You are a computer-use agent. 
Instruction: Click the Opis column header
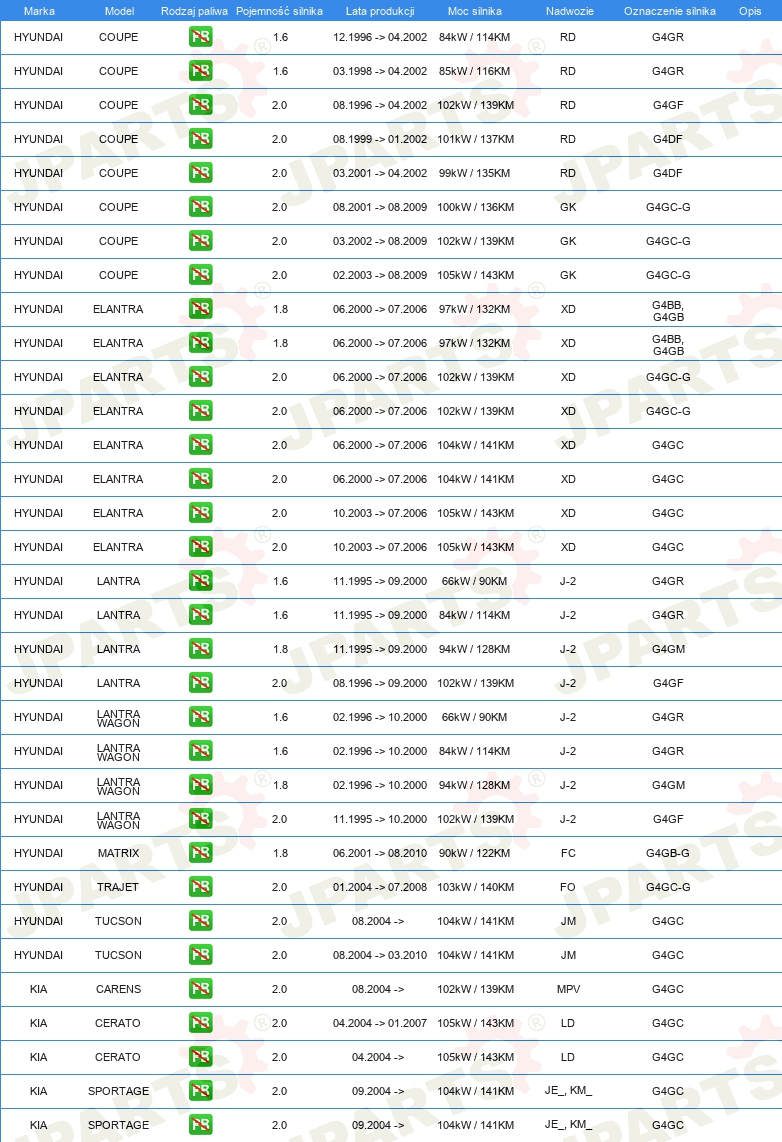(750, 11)
